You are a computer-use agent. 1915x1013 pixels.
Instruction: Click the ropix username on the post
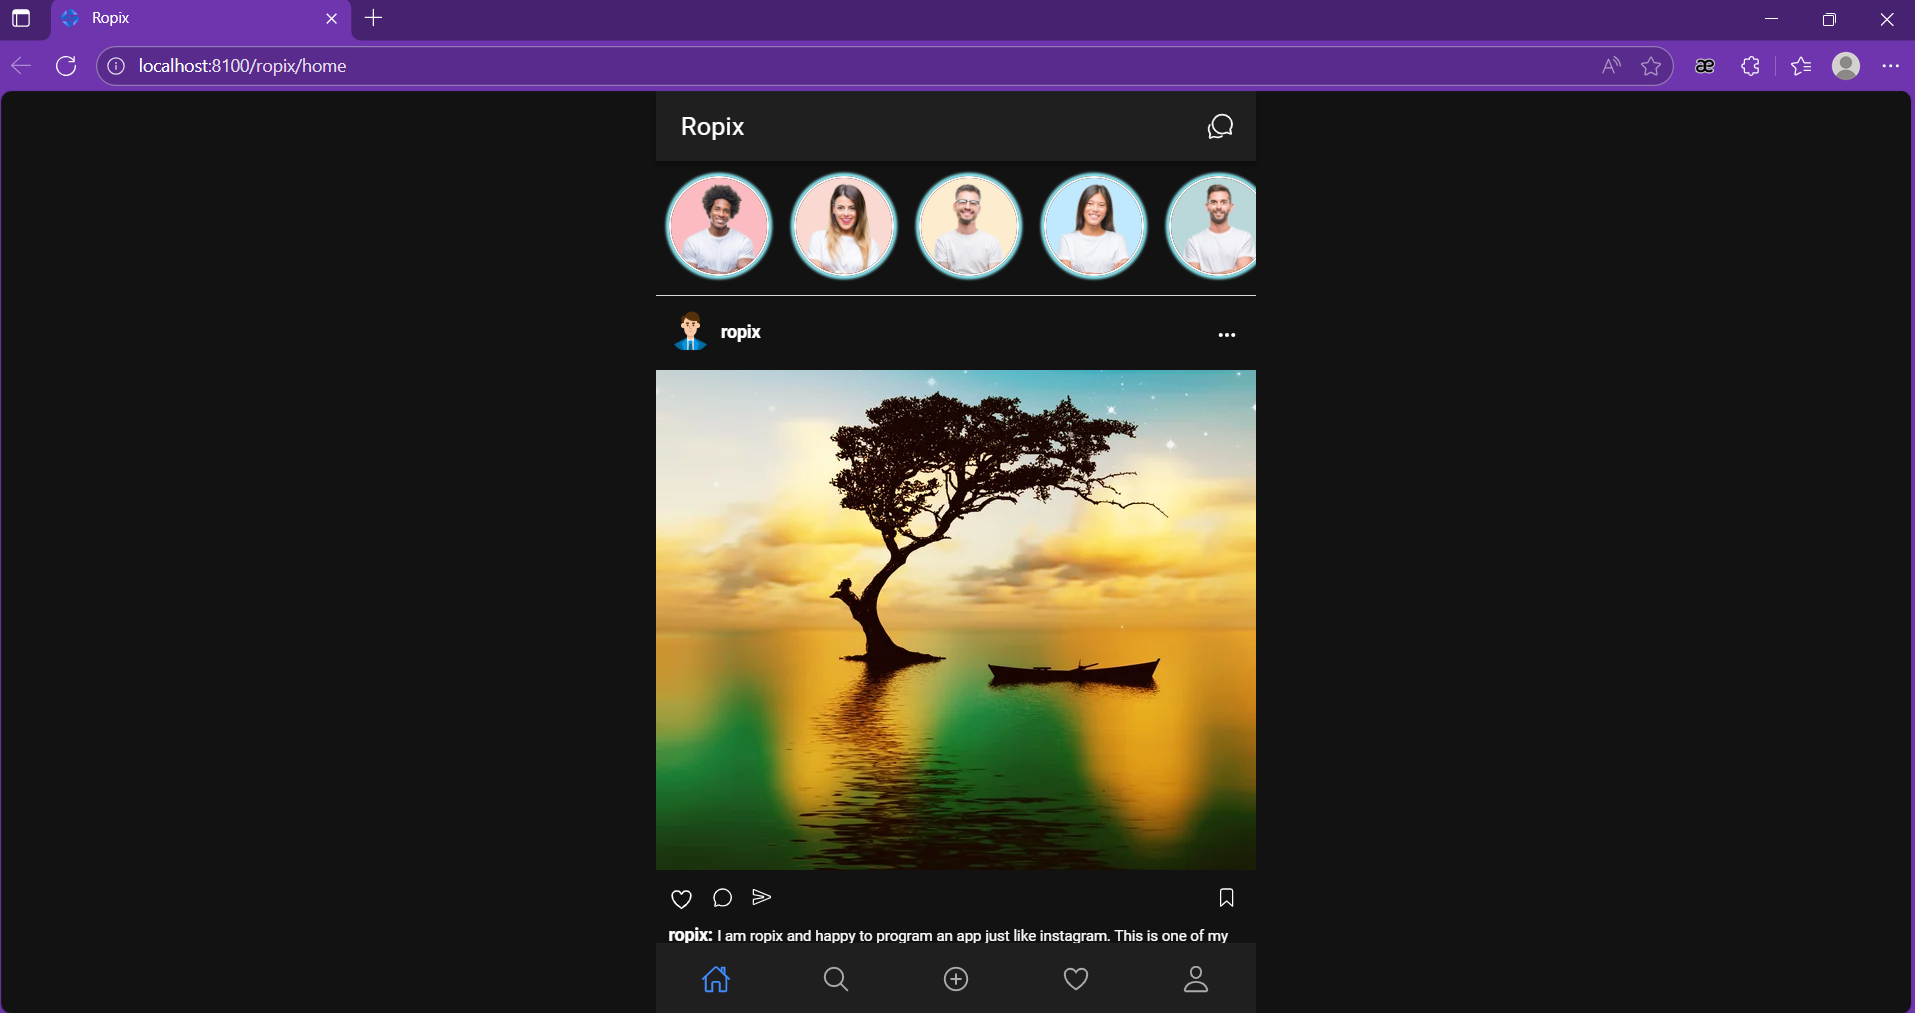[x=740, y=332]
